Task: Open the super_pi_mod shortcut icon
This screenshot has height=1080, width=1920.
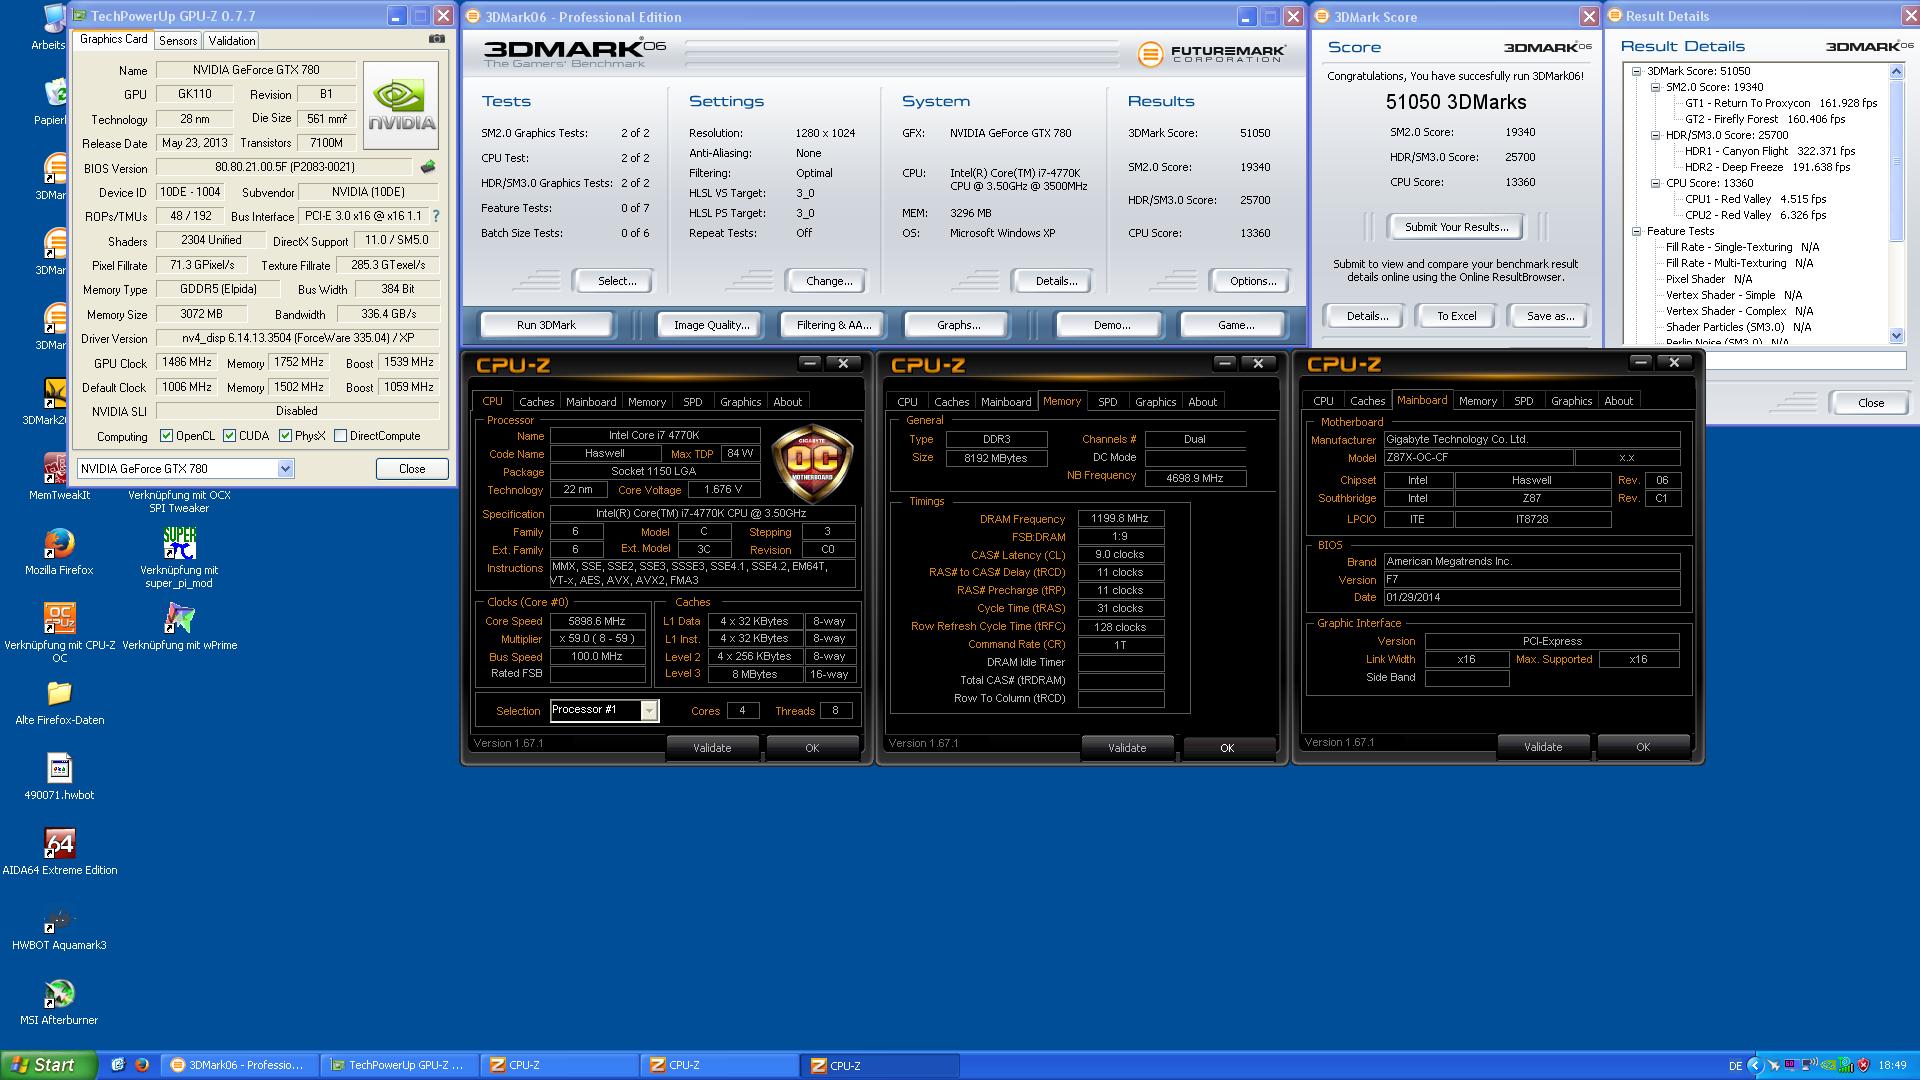Action: pyautogui.click(x=179, y=543)
